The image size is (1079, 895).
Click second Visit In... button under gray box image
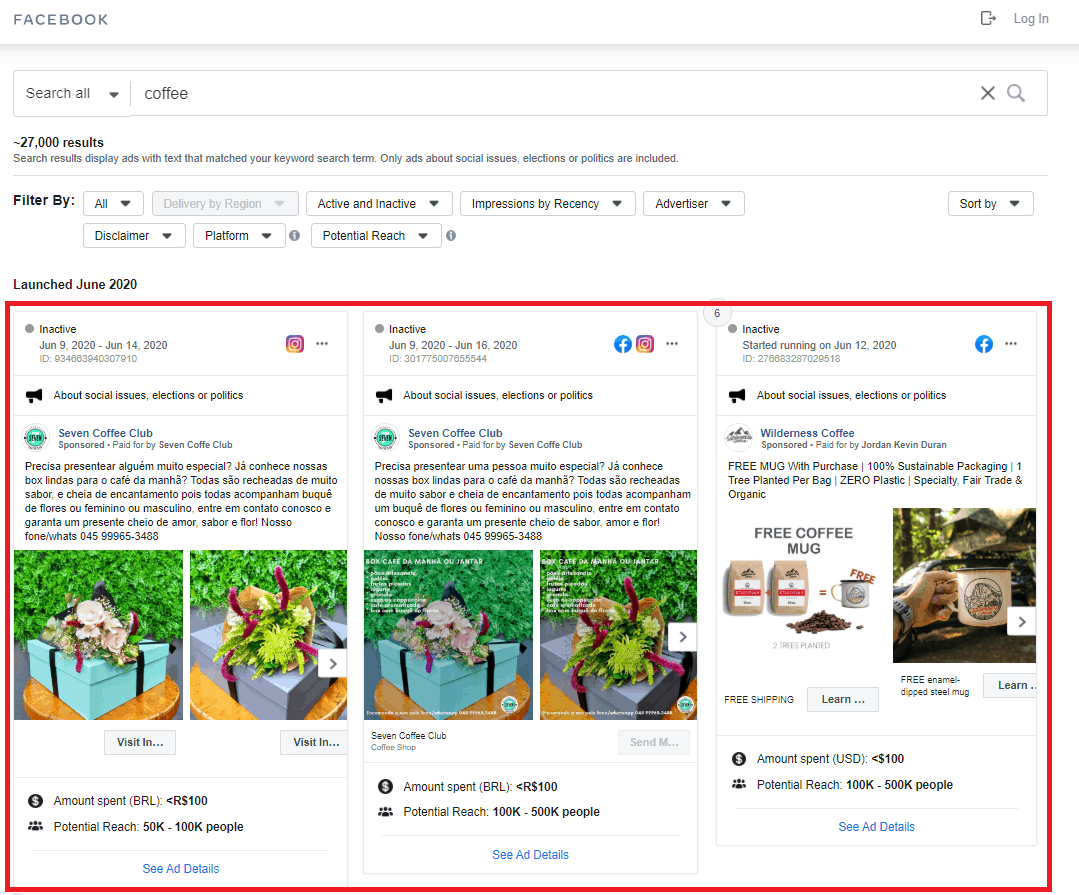314,742
